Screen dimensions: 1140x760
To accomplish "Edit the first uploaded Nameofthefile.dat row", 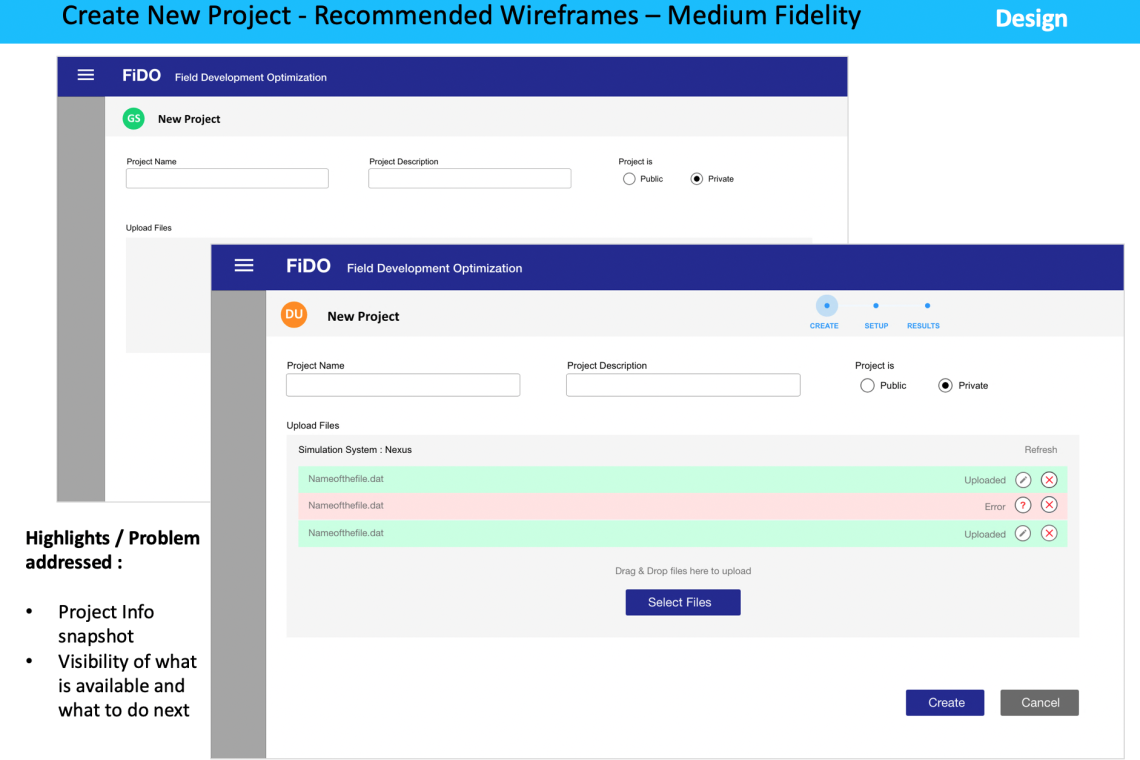I will click(1023, 480).
